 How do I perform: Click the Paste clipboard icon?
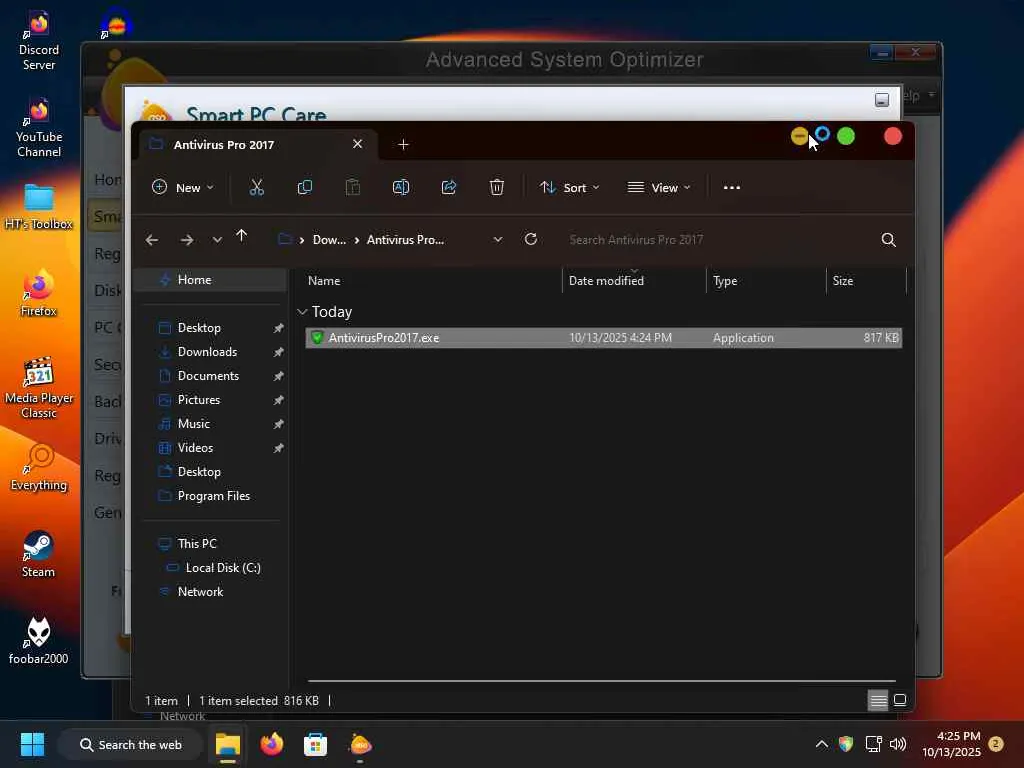pyautogui.click(x=353, y=187)
